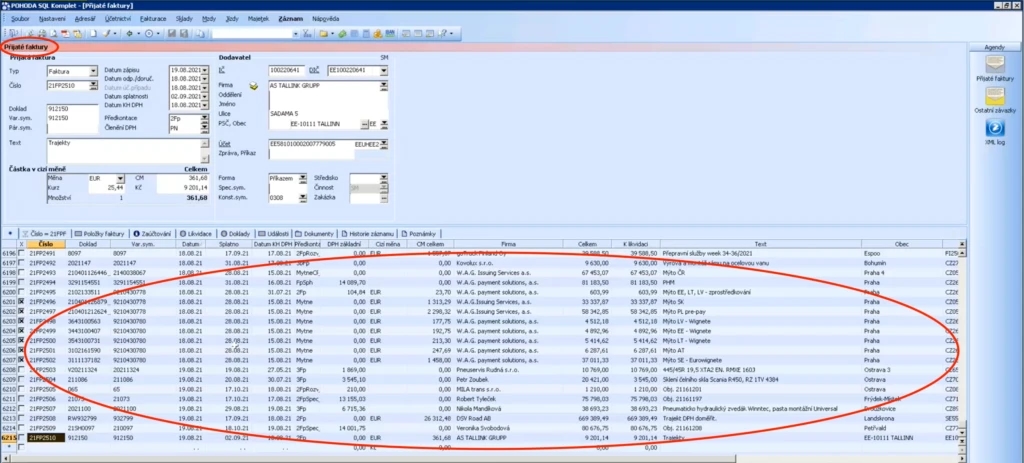Click the BAN bank toolbar icon
1024x463 pixels.
[391, 33]
